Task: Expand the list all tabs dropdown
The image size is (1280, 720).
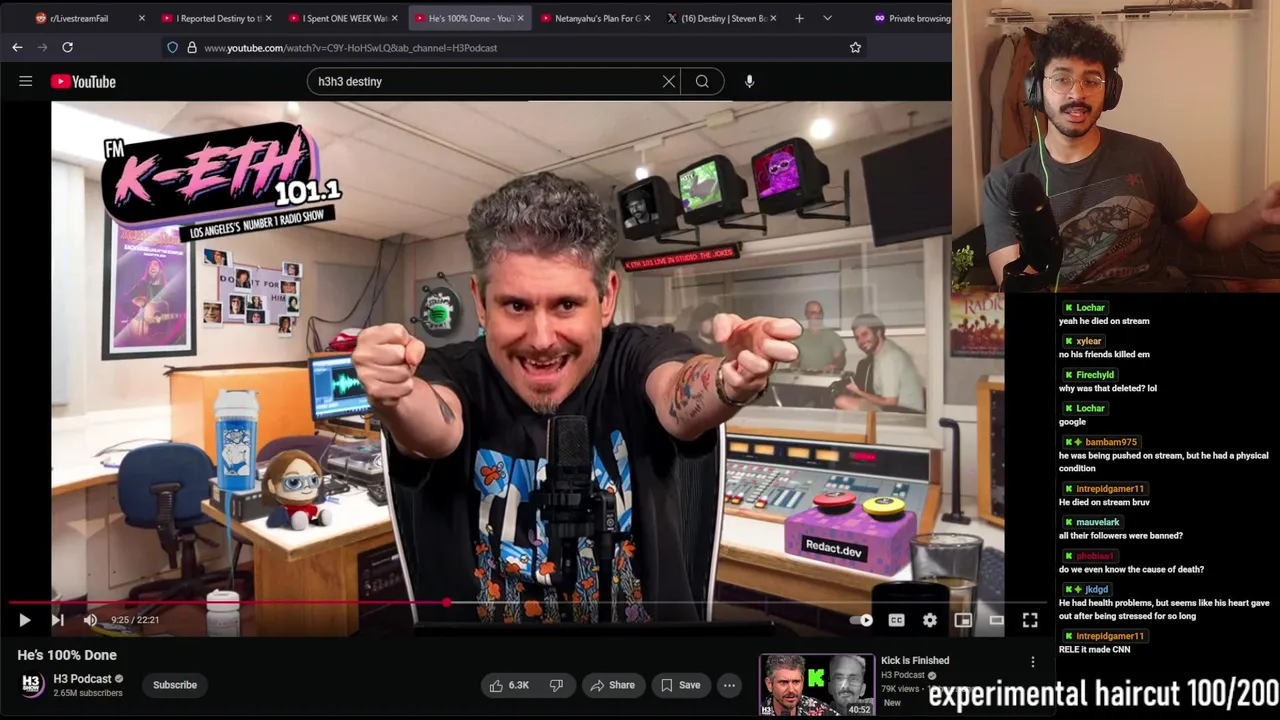Action: point(827,18)
